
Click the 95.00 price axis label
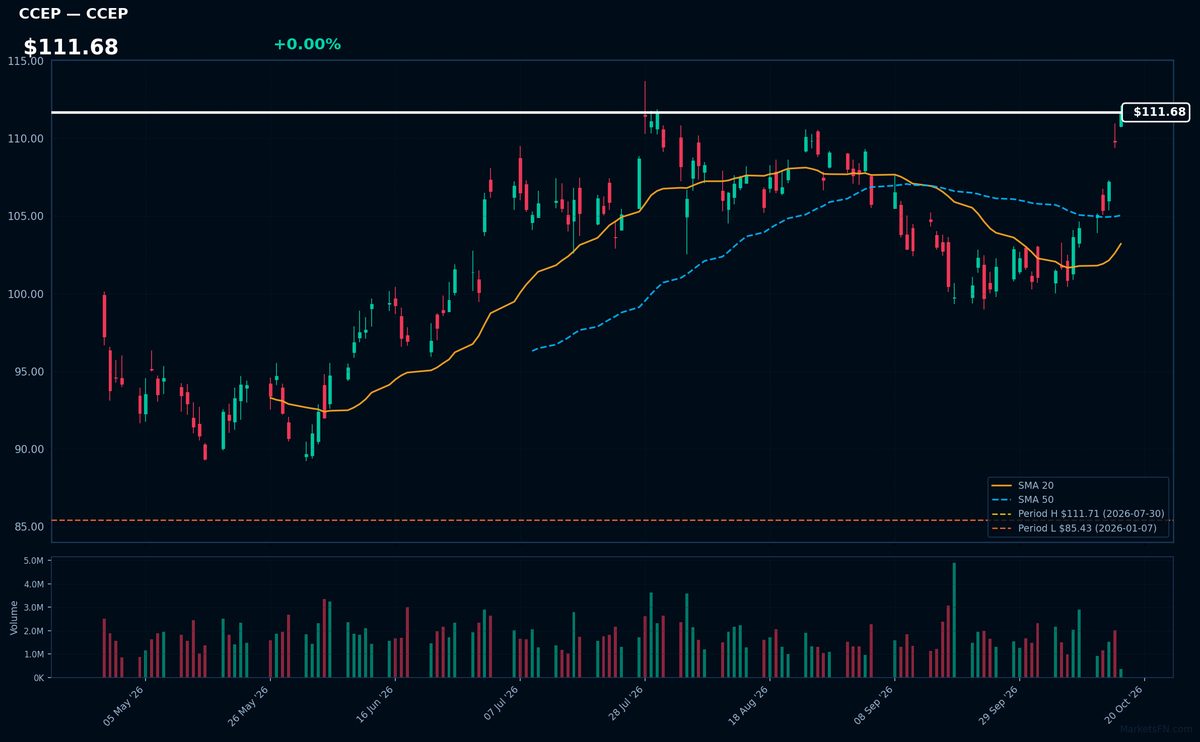(x=28, y=372)
